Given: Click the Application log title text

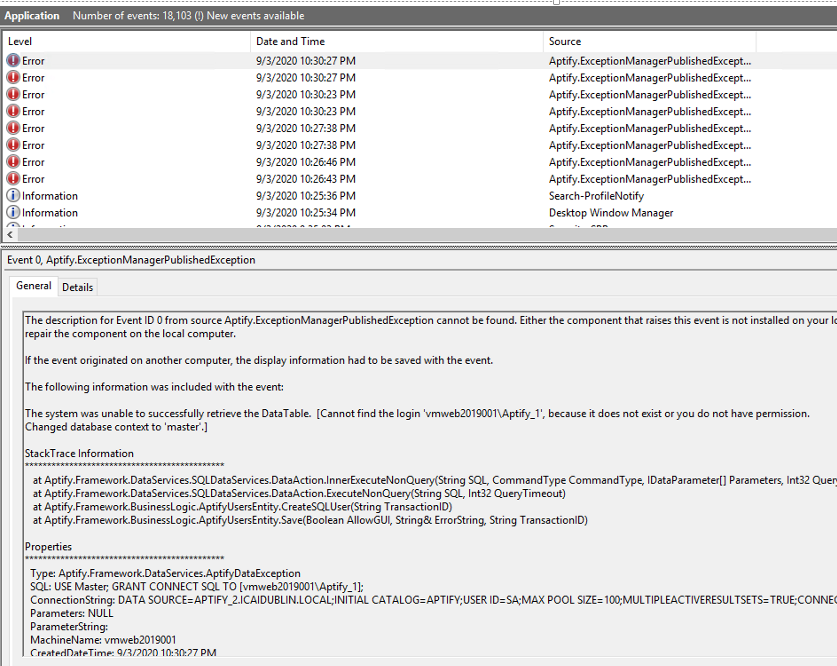Looking at the screenshot, I should (x=32, y=15).
